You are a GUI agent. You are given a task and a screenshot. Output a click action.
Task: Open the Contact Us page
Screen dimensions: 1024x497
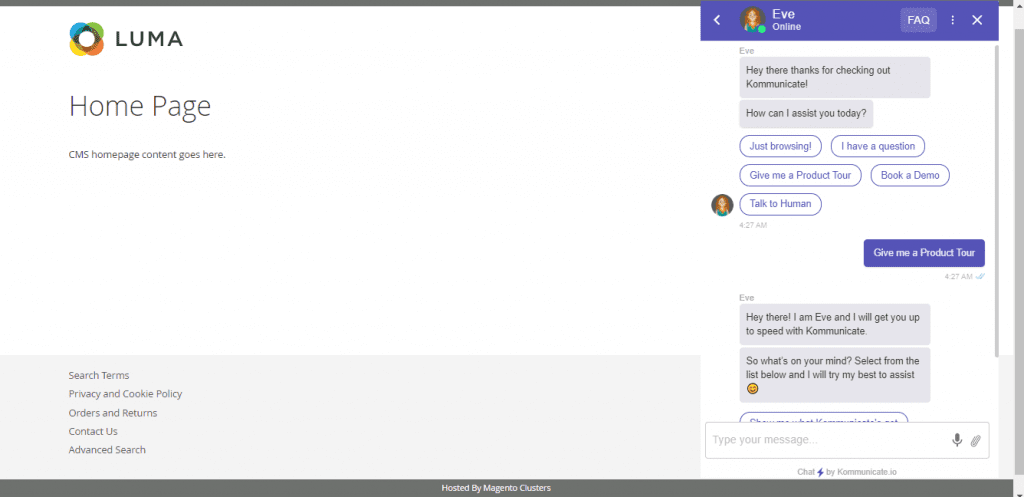click(x=93, y=431)
